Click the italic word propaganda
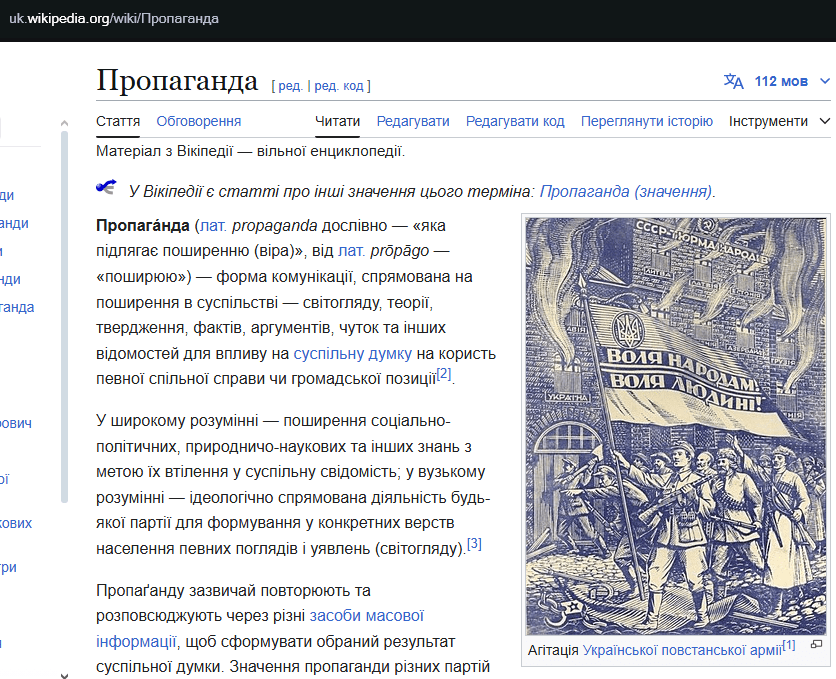836x679 pixels. 275,226
